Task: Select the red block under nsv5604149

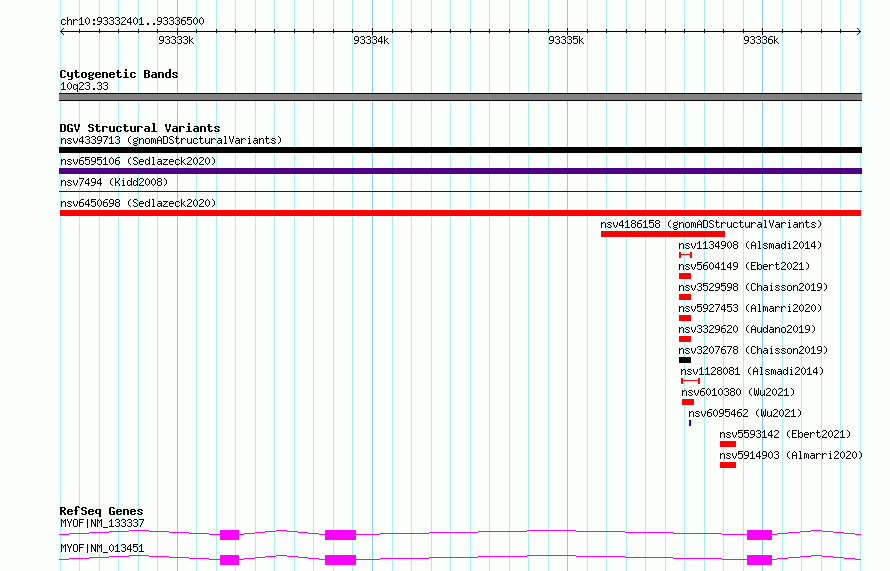Action: [685, 276]
